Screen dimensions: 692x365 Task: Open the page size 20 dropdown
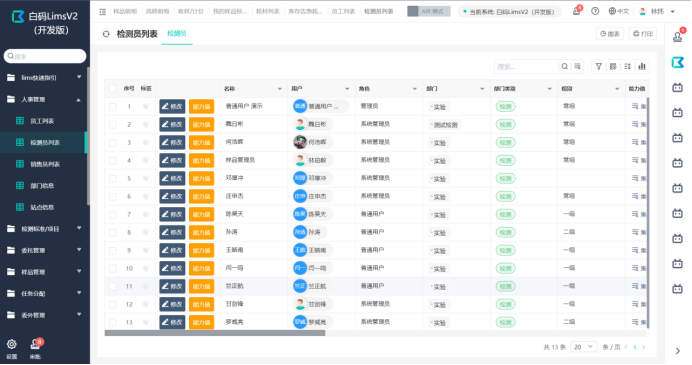pyautogui.click(x=583, y=347)
